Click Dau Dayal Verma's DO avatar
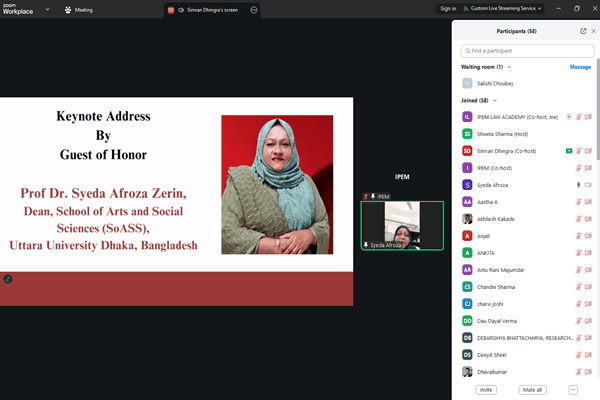Image resolution: width=600 pixels, height=400 pixels. [x=467, y=321]
